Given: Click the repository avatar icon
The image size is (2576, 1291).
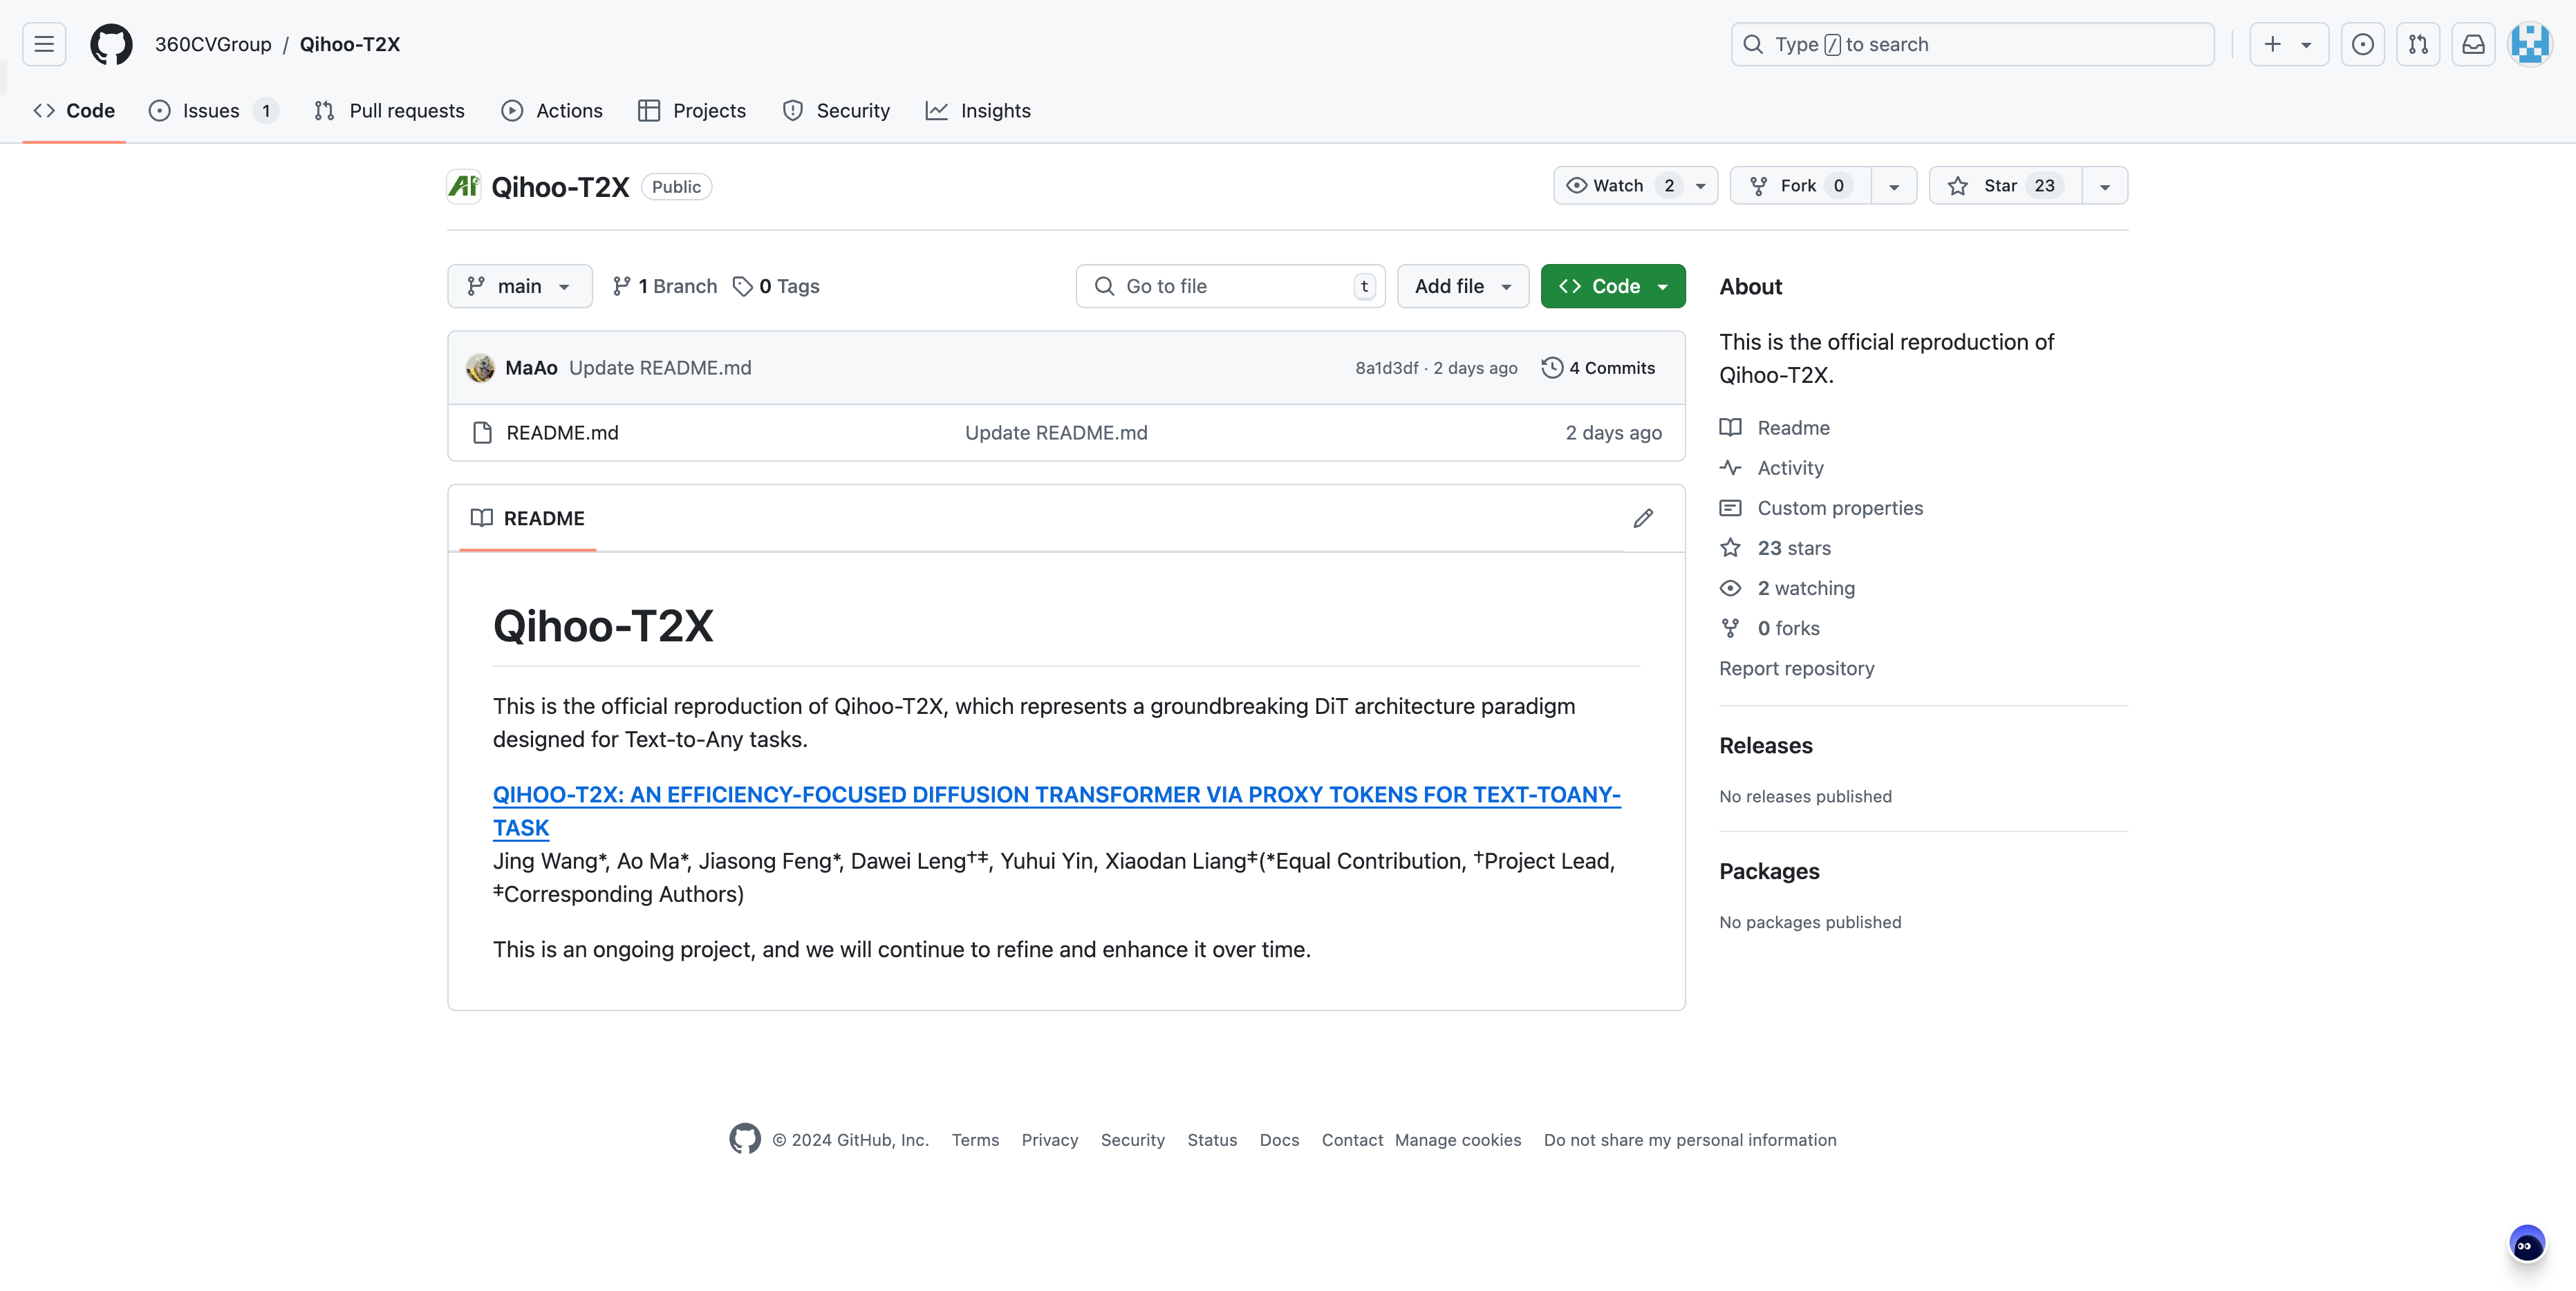Looking at the screenshot, I should point(464,186).
